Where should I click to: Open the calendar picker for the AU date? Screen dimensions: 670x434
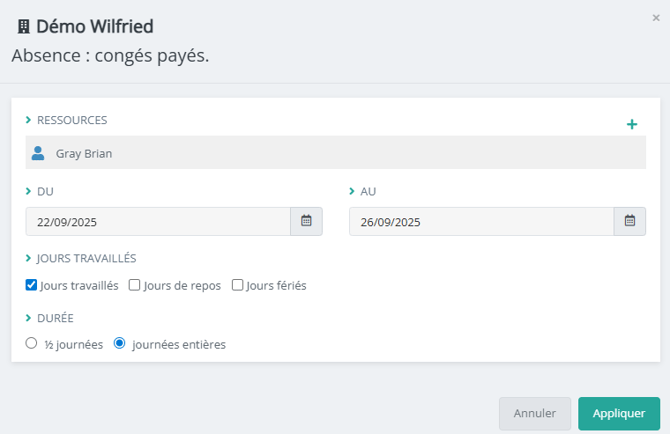point(630,221)
